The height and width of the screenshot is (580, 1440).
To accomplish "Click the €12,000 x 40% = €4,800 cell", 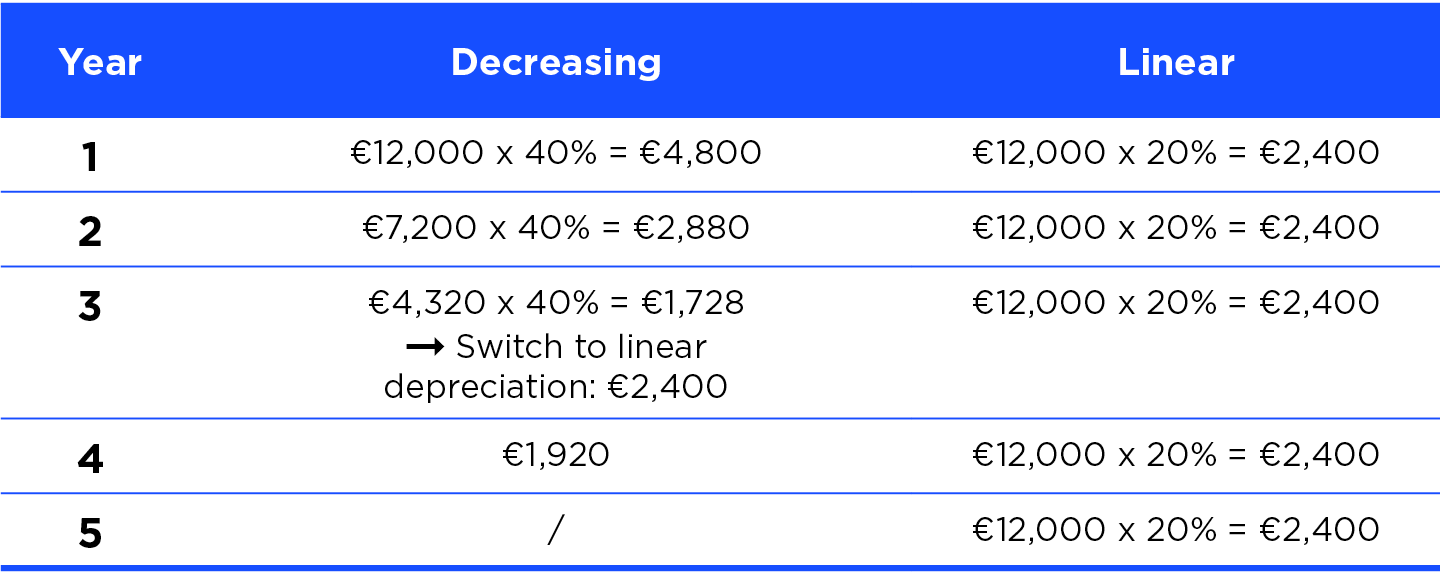I will point(556,153).
